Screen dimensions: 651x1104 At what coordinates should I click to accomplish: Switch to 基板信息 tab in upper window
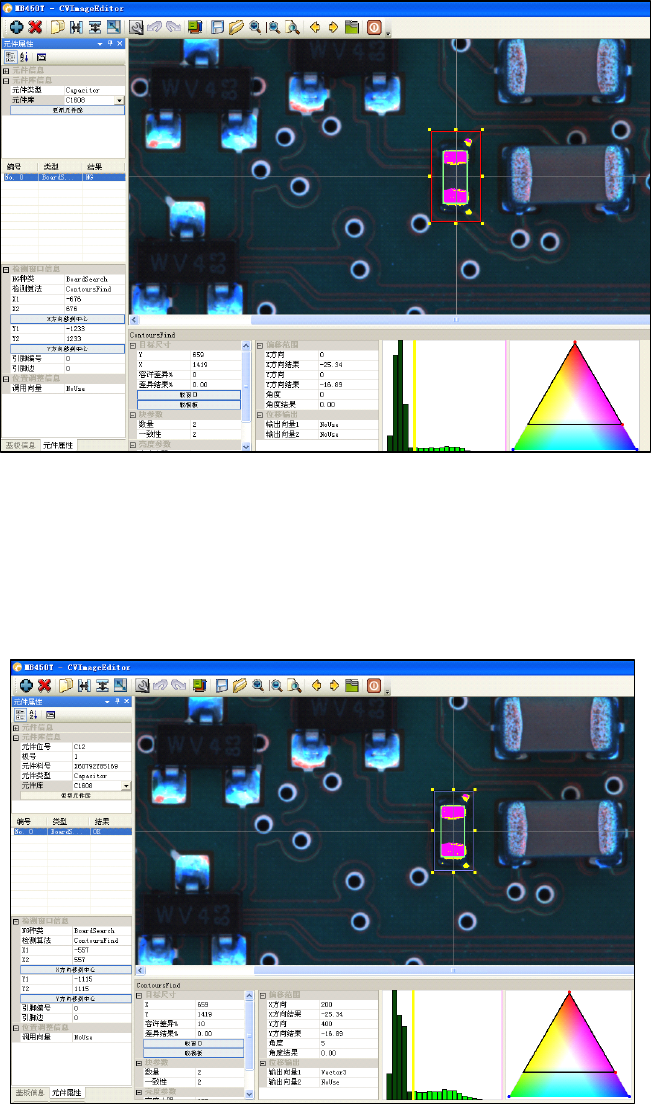pyautogui.click(x=20, y=446)
